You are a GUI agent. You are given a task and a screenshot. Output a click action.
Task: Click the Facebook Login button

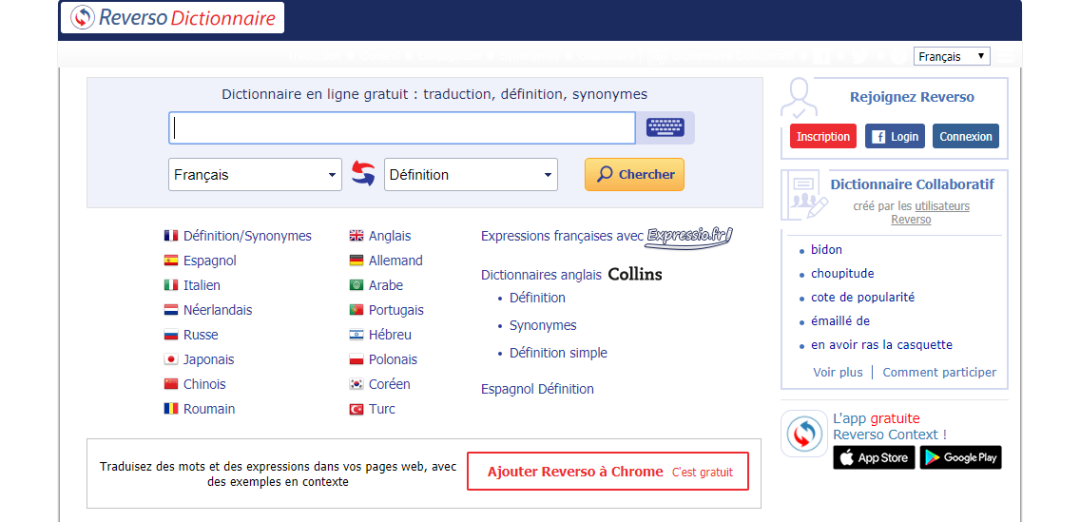click(895, 136)
